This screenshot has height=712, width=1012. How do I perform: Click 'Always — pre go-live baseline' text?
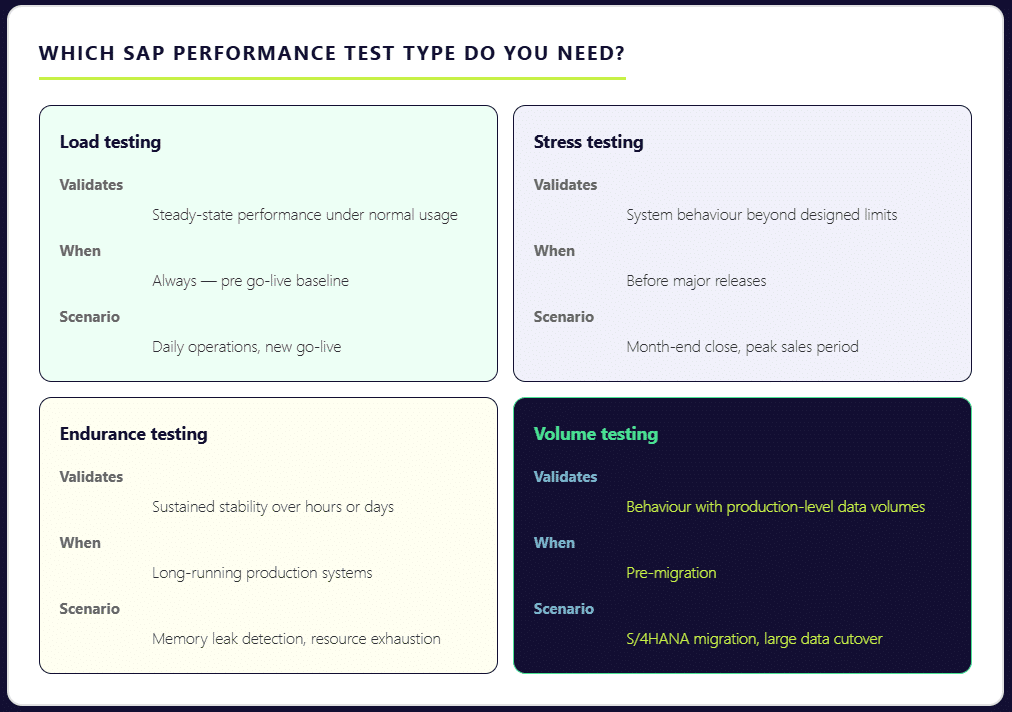click(250, 281)
